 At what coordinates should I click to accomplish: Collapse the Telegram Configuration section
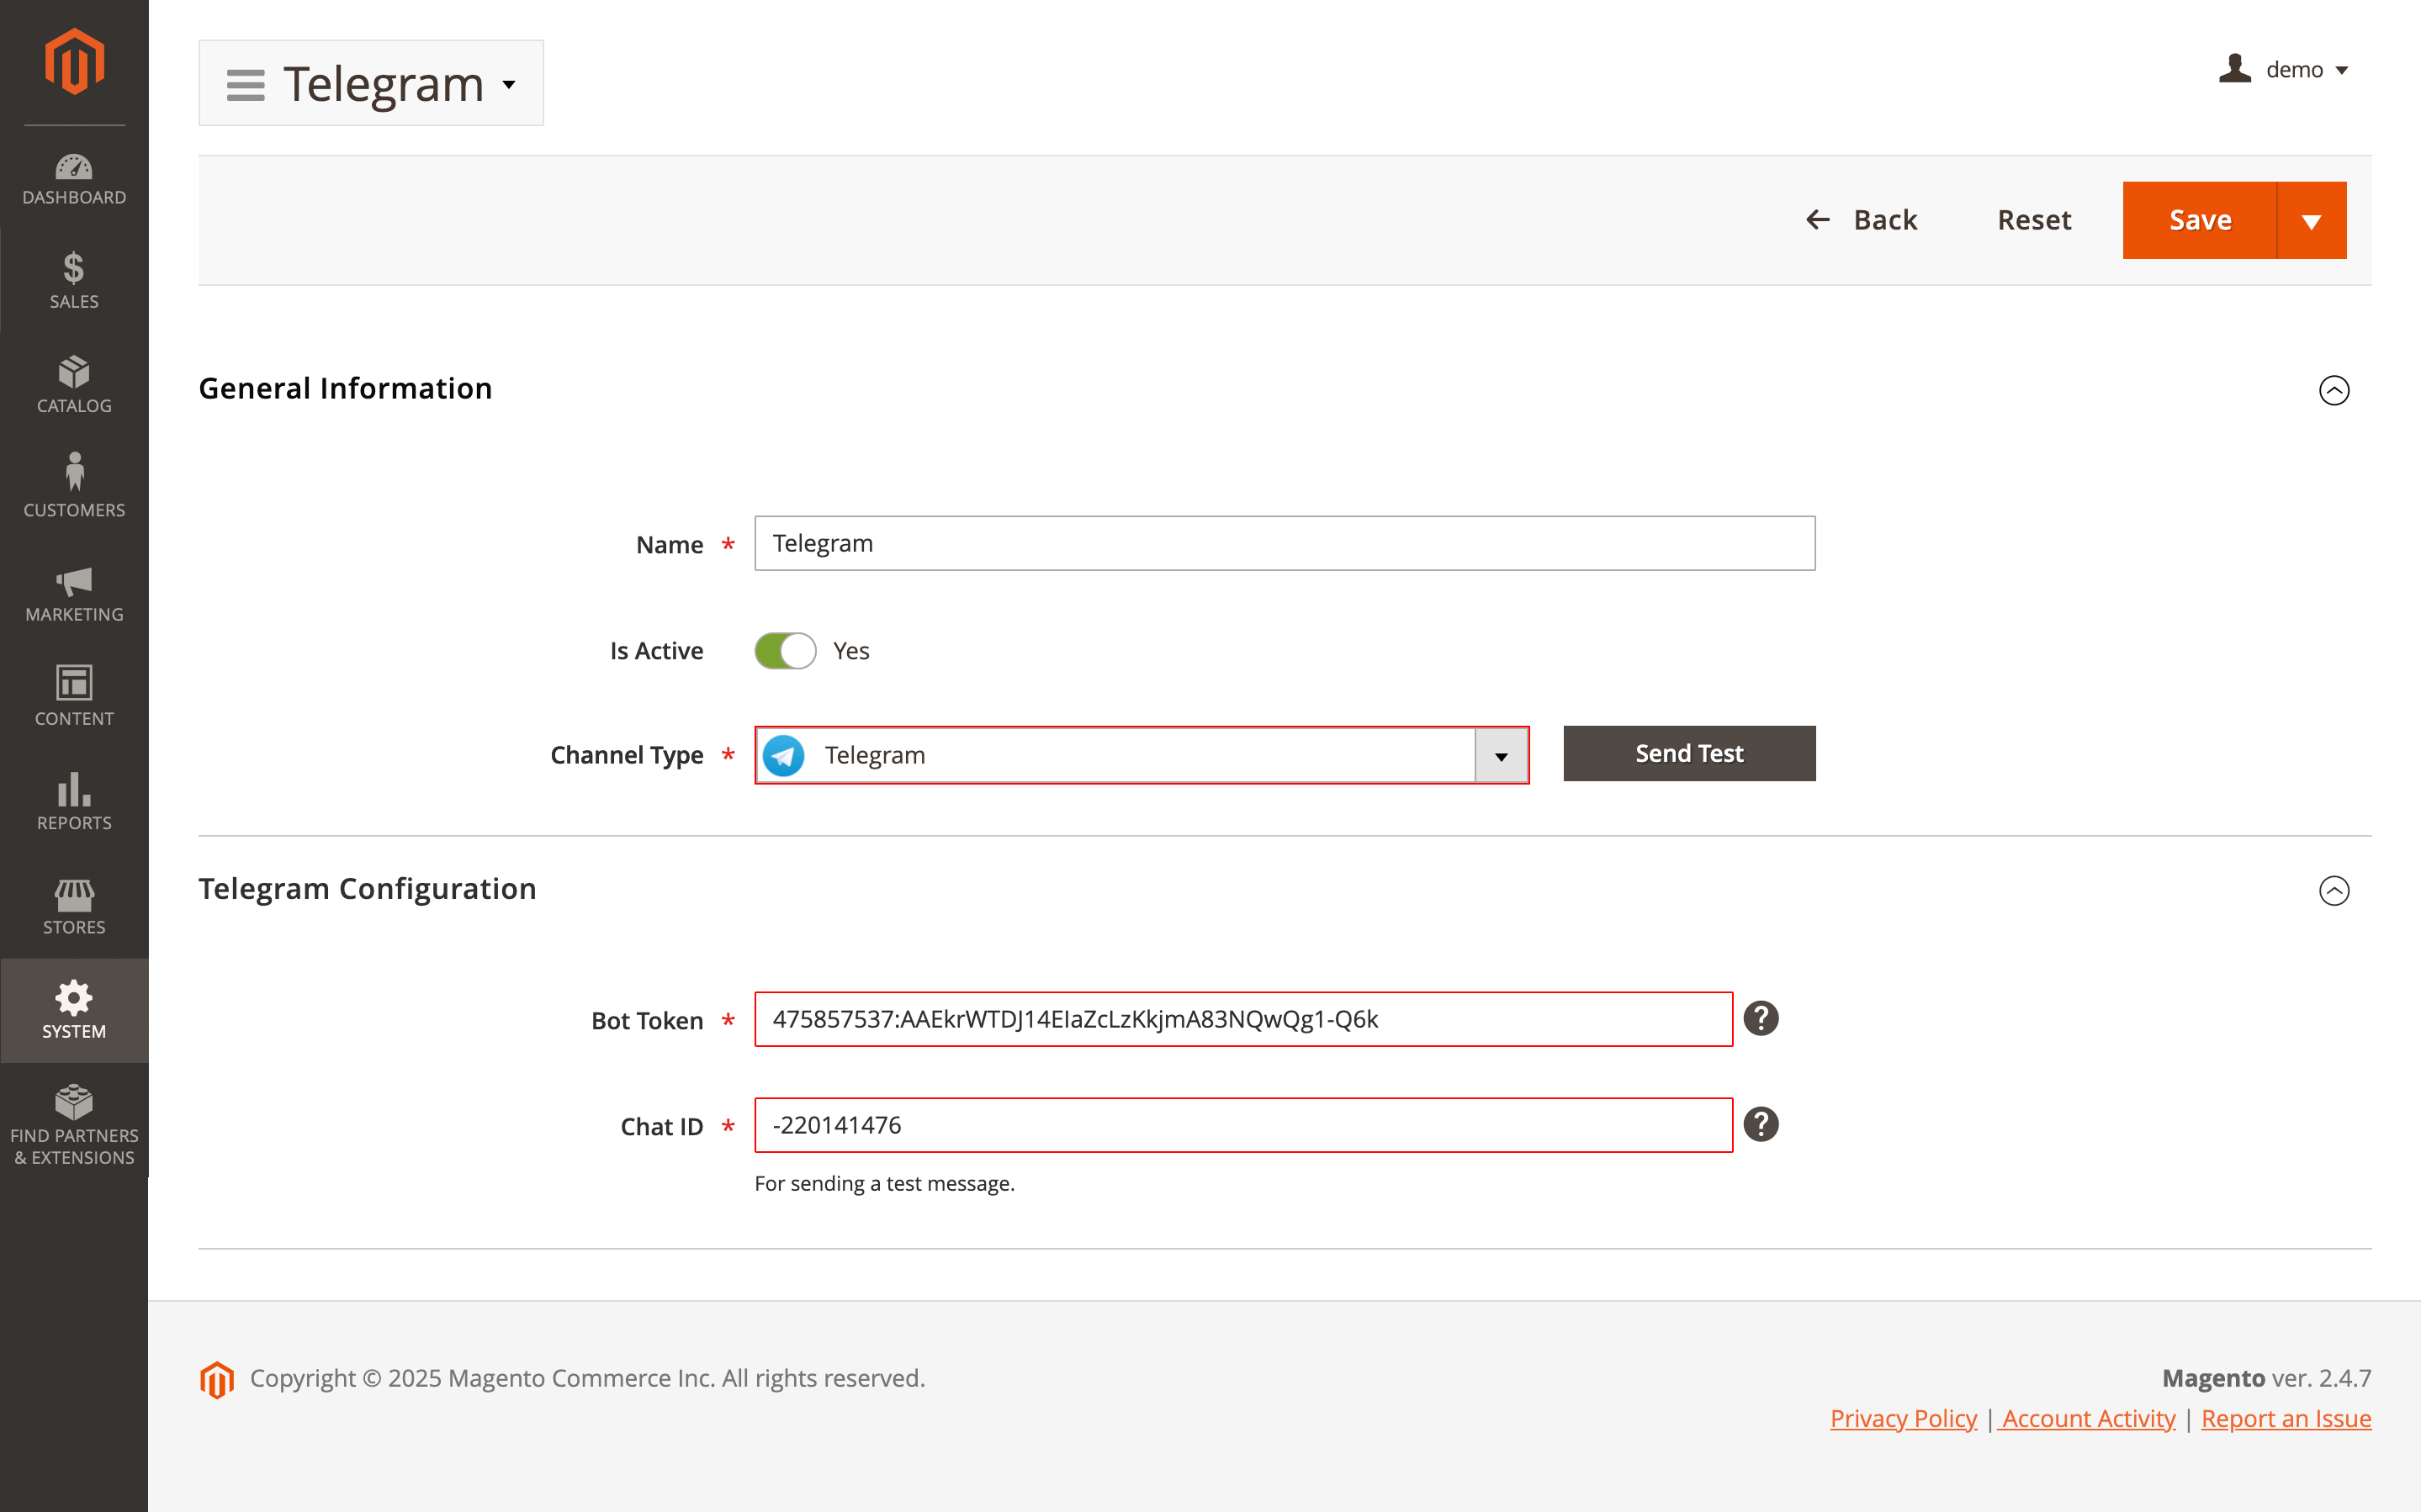click(2335, 891)
